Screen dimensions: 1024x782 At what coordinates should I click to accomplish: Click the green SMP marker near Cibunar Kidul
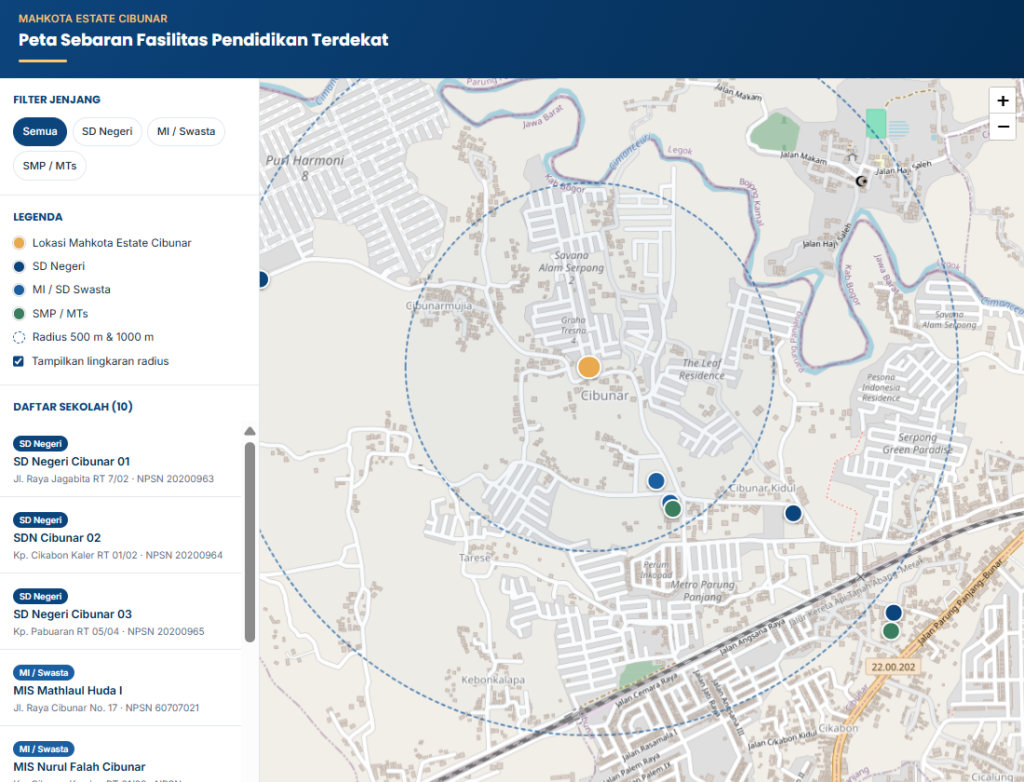coord(673,509)
